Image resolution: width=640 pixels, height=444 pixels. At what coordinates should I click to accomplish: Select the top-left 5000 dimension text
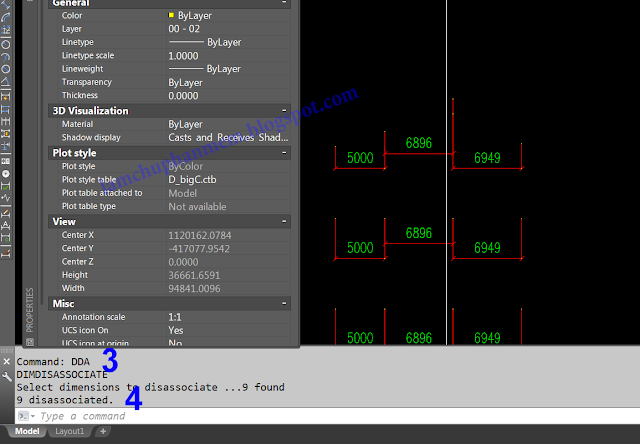[x=360, y=159]
